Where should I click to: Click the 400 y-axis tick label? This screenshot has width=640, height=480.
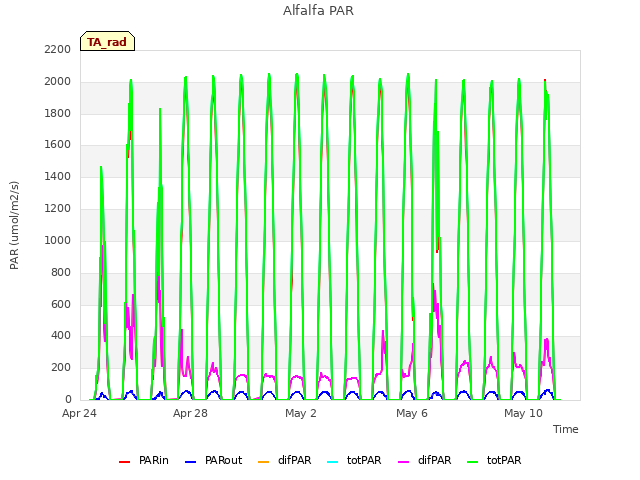61,336
